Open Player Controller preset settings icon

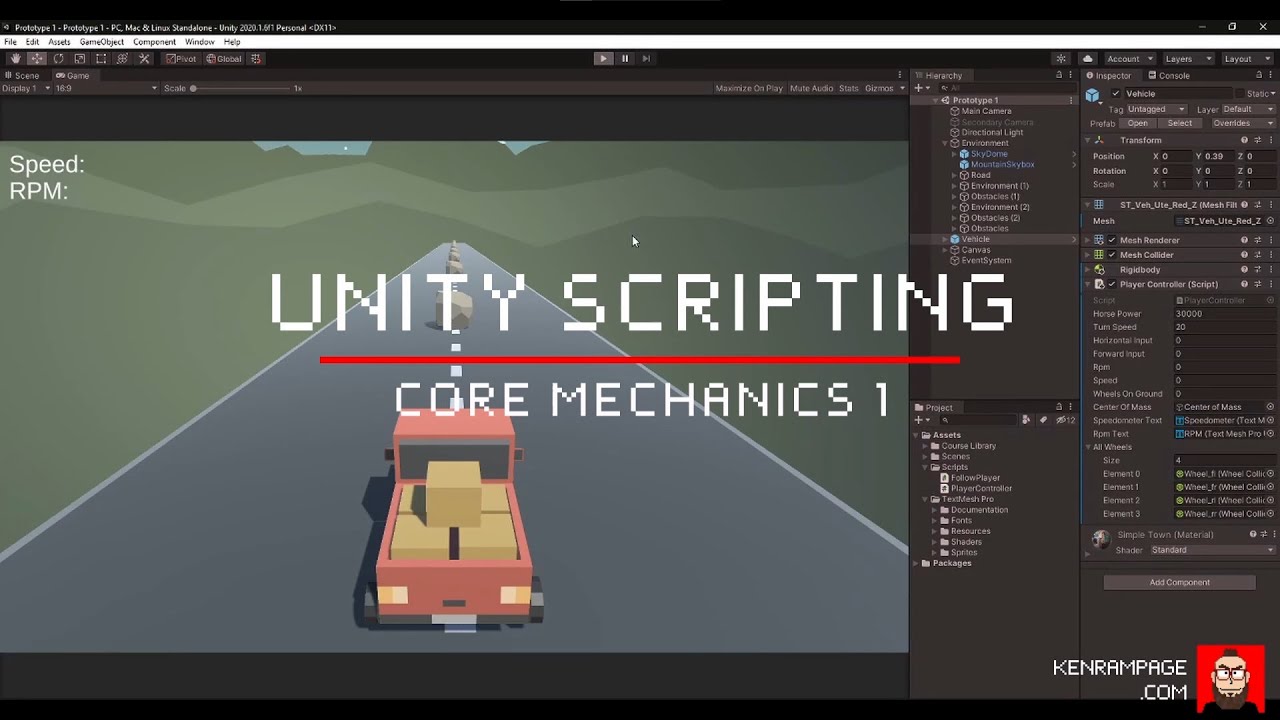(x=1258, y=284)
